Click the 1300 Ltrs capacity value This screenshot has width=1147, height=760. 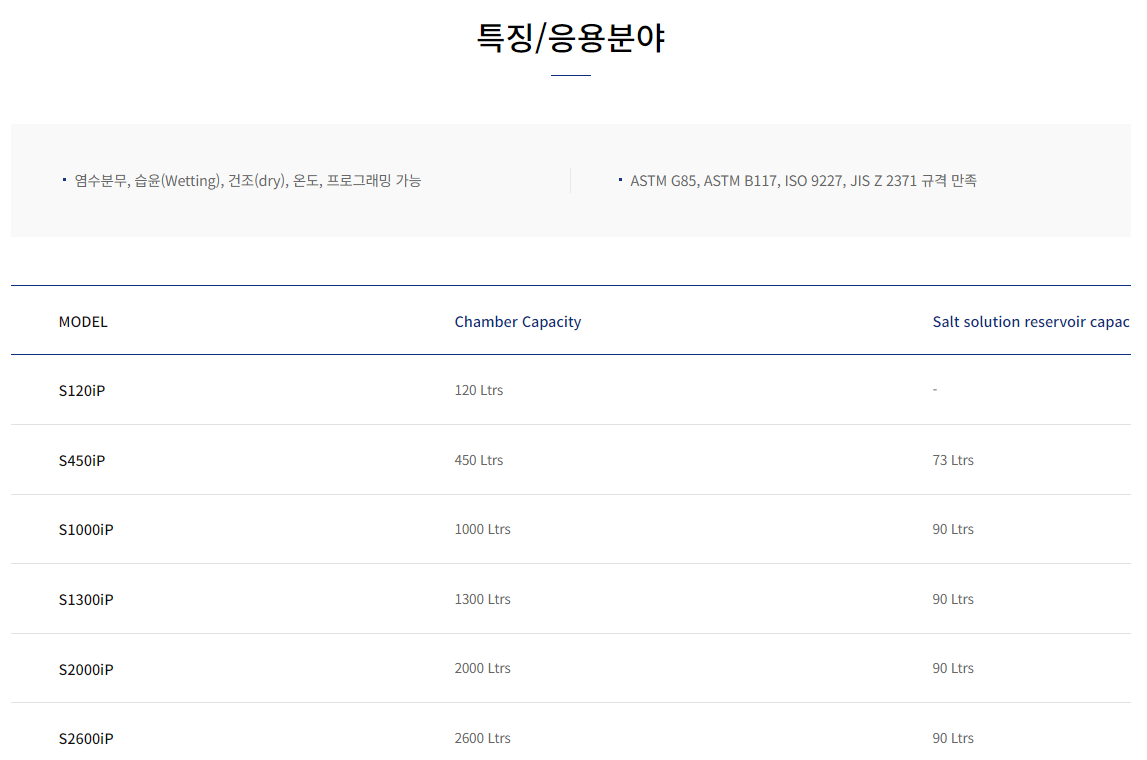point(483,599)
